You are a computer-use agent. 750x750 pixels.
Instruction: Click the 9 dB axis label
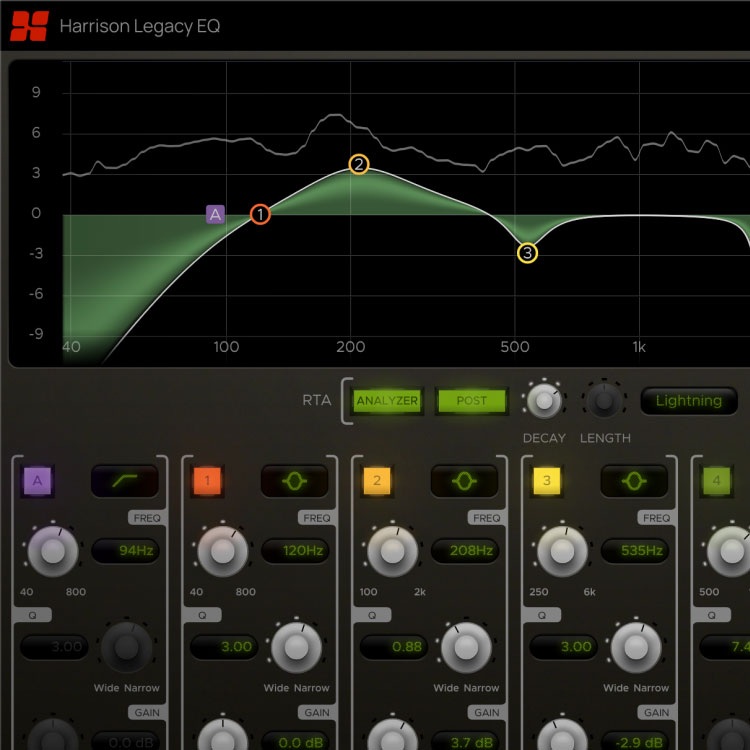pos(36,92)
